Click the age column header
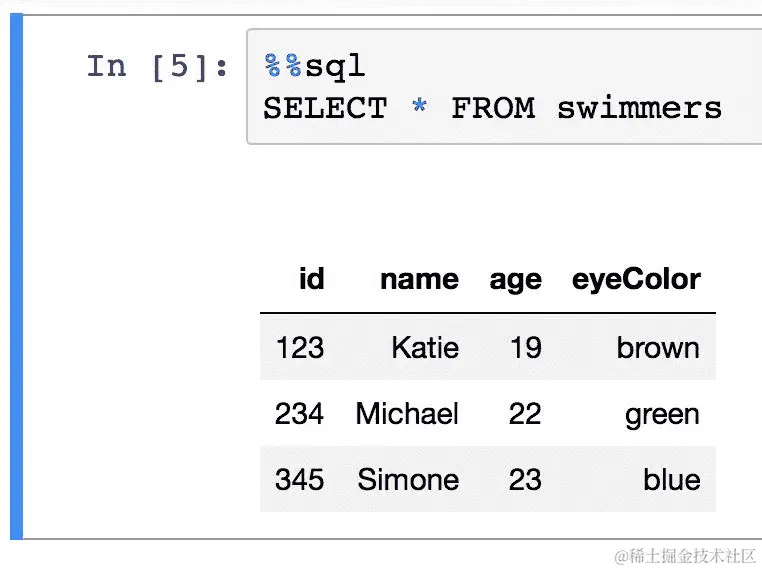This screenshot has width=762, height=571. 515,279
